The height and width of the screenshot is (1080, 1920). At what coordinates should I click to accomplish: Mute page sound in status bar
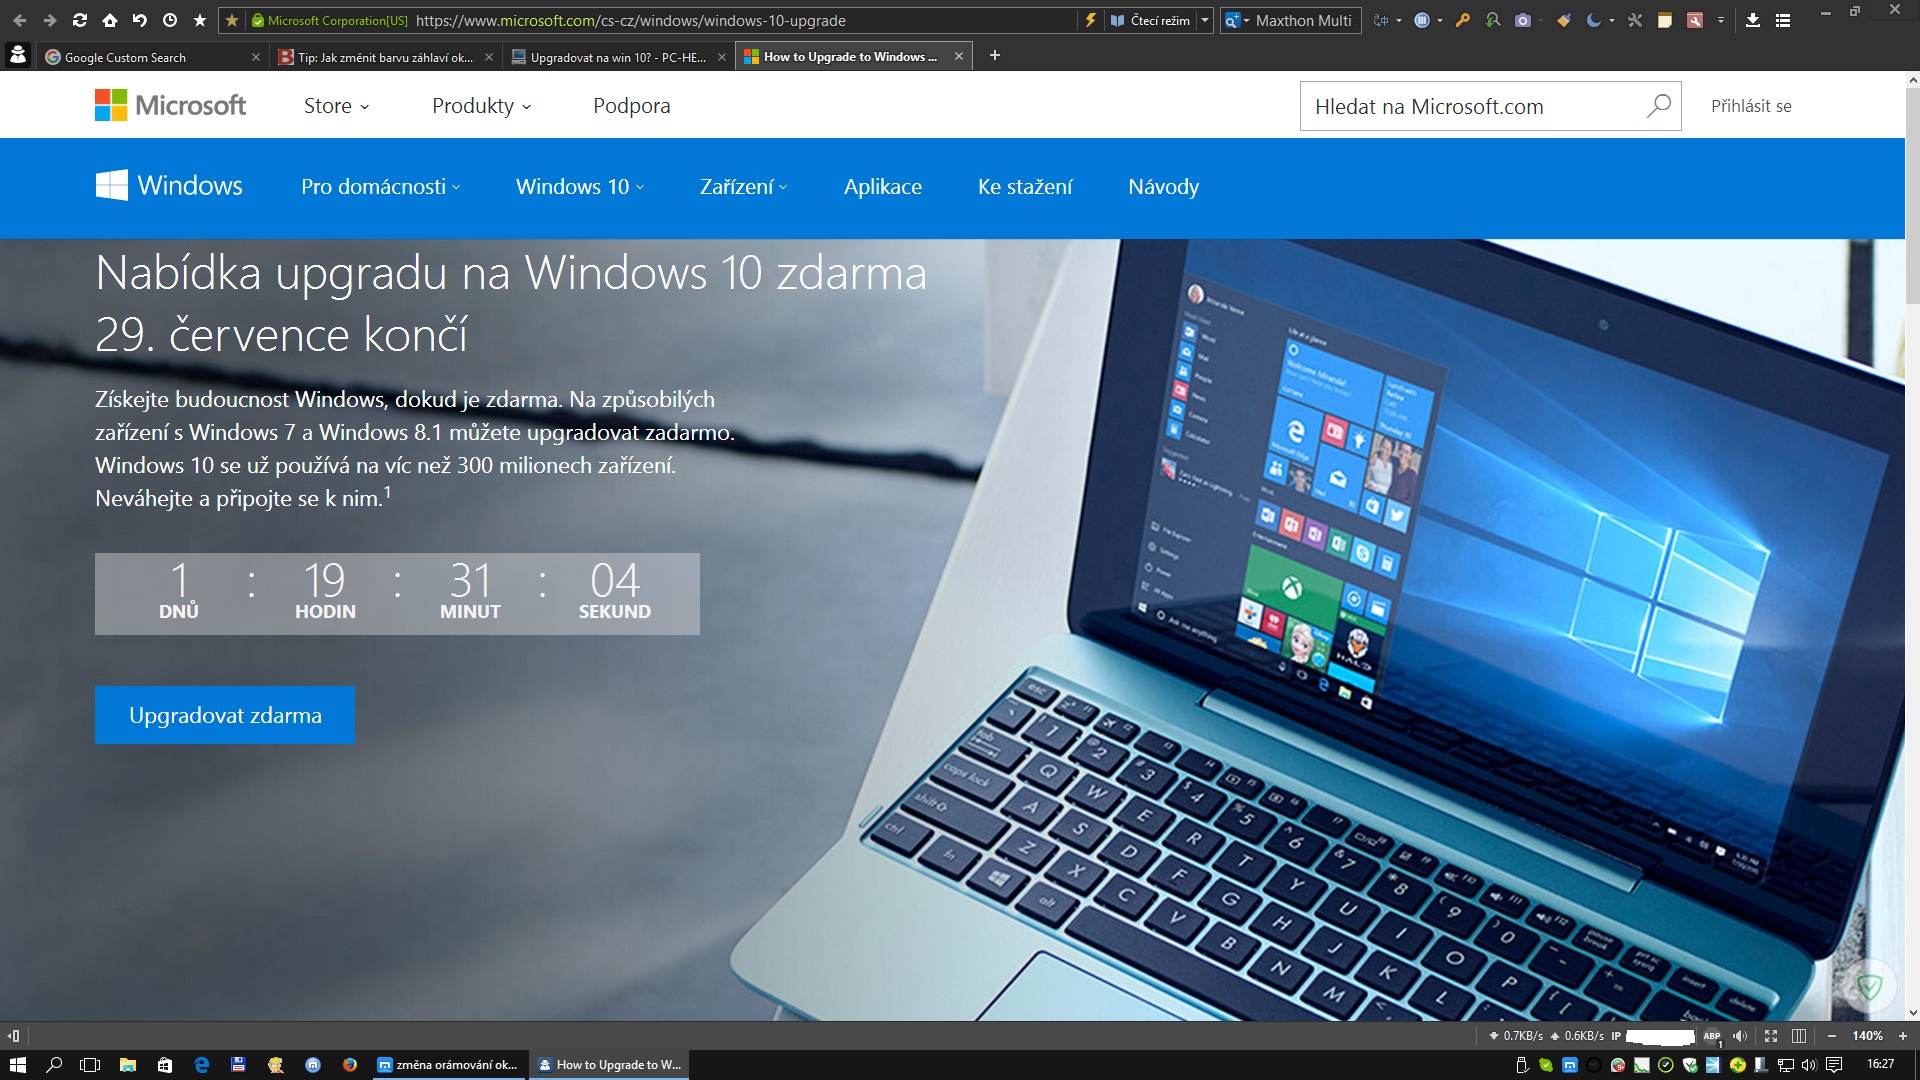pyautogui.click(x=1740, y=1036)
